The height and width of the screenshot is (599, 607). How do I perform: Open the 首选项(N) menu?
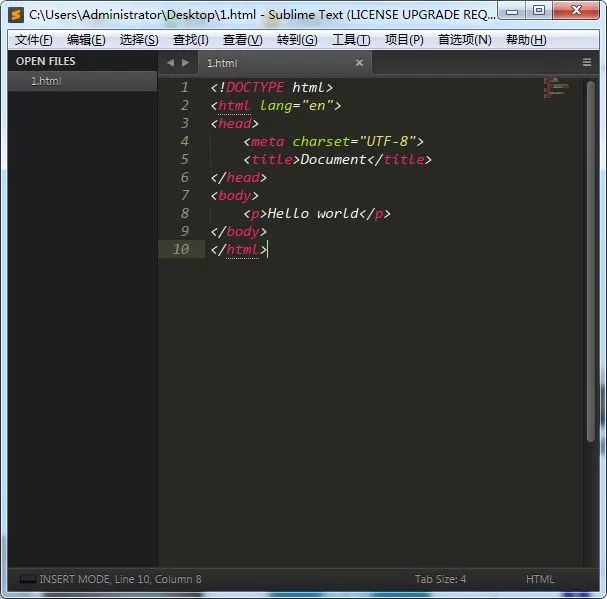[x=465, y=40]
